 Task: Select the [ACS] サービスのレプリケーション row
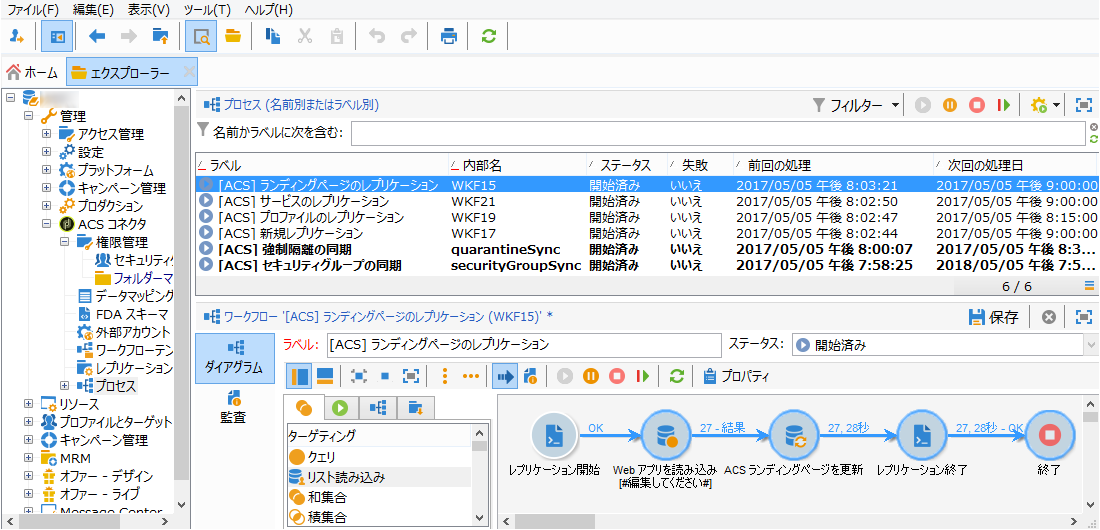coord(646,201)
